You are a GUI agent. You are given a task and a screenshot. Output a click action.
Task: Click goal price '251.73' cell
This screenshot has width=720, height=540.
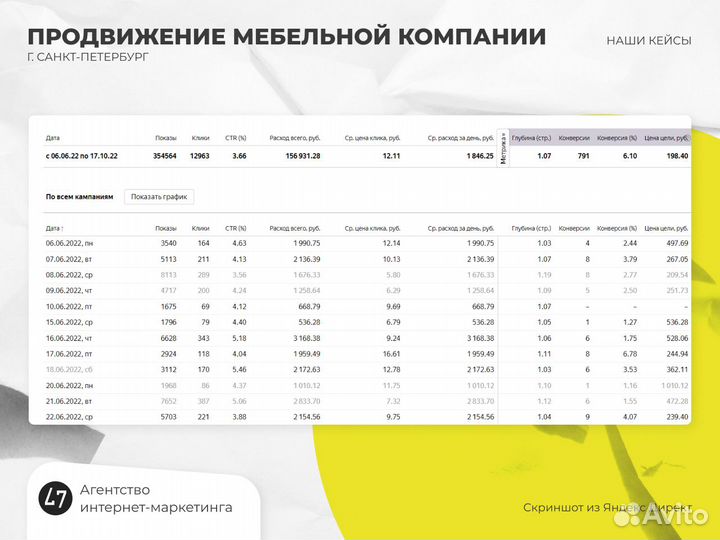(677, 291)
